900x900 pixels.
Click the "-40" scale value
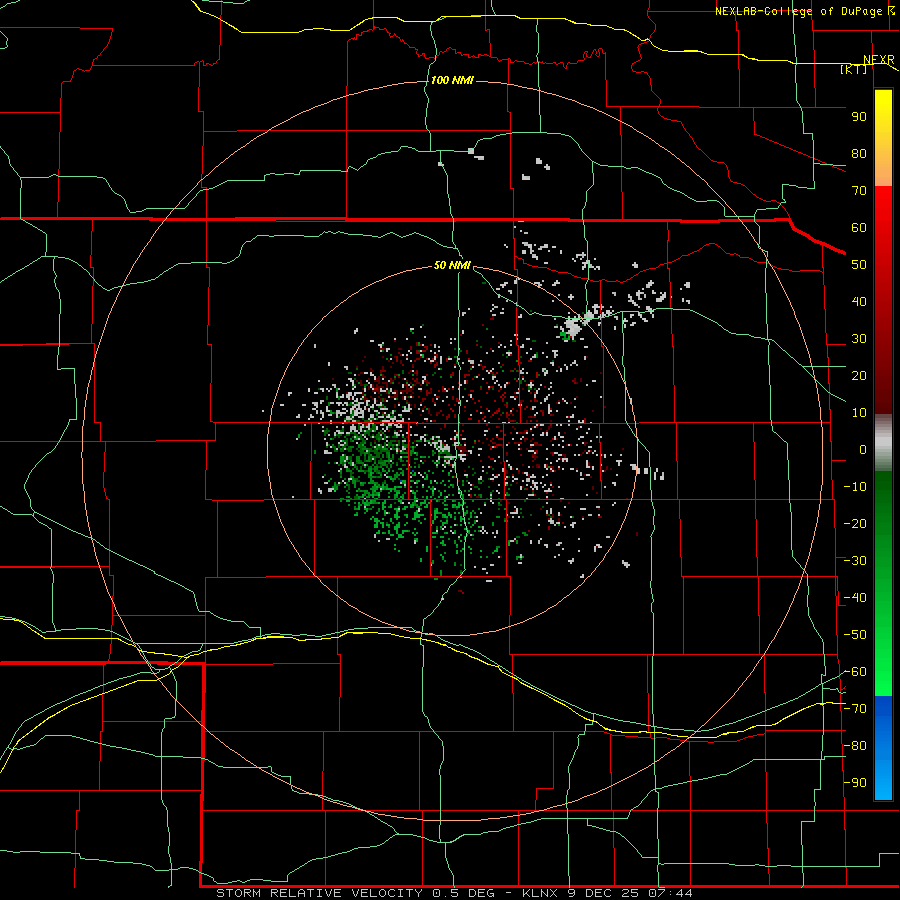[855, 598]
